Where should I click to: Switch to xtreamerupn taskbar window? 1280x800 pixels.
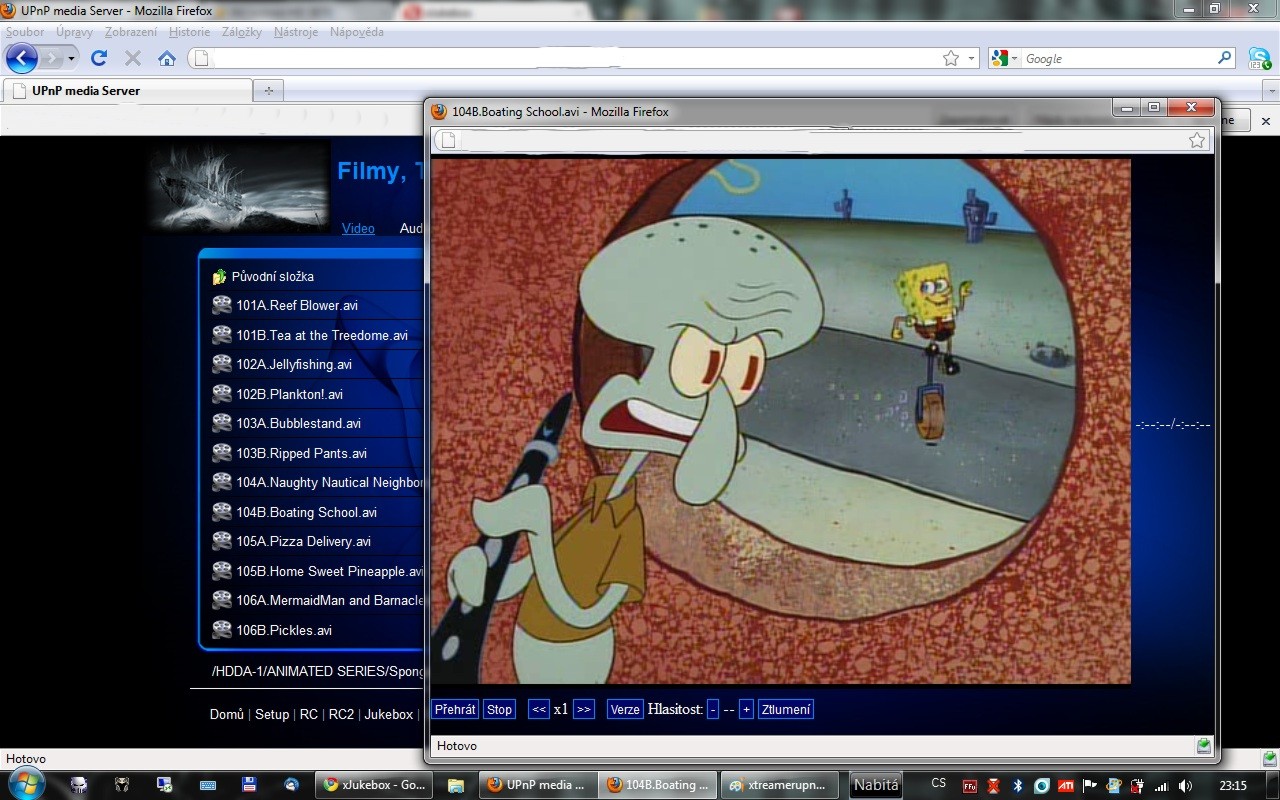(779, 785)
